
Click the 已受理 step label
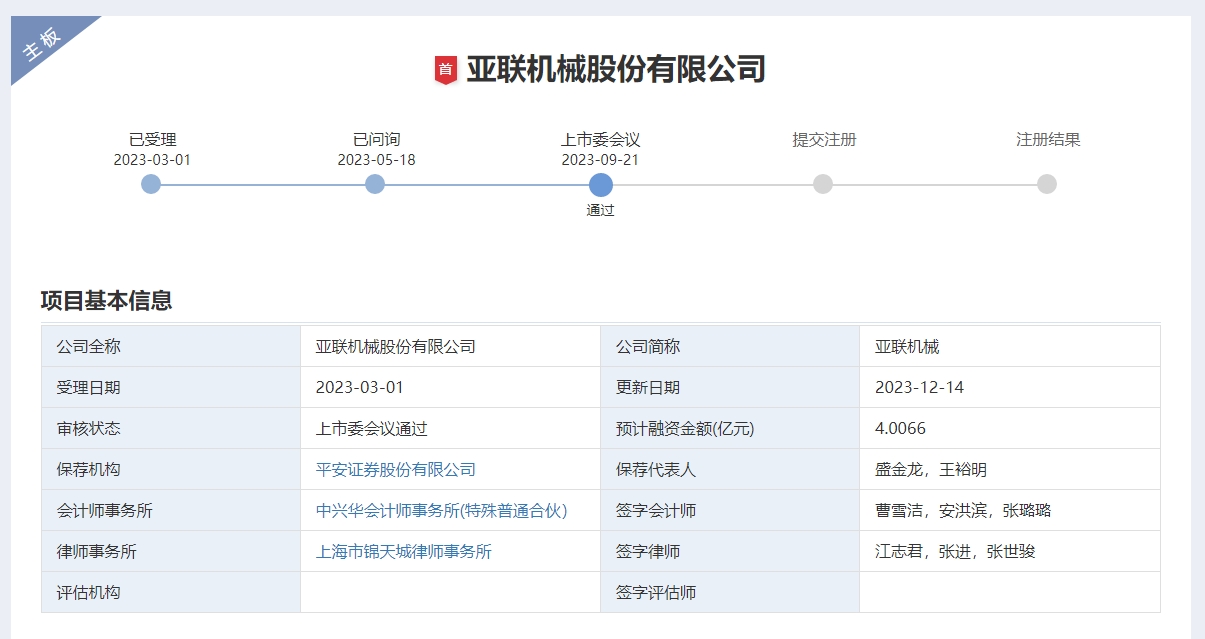click(x=153, y=140)
